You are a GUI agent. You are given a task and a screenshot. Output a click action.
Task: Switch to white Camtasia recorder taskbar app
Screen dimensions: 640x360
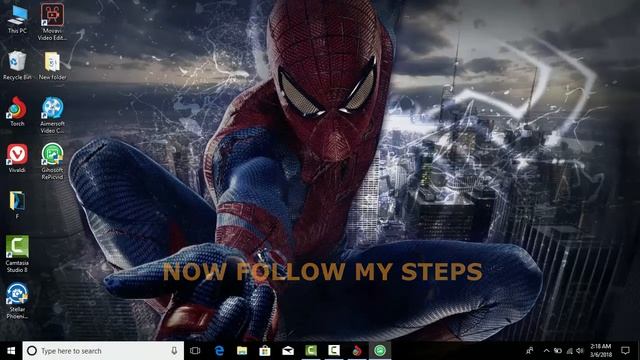(x=334, y=351)
